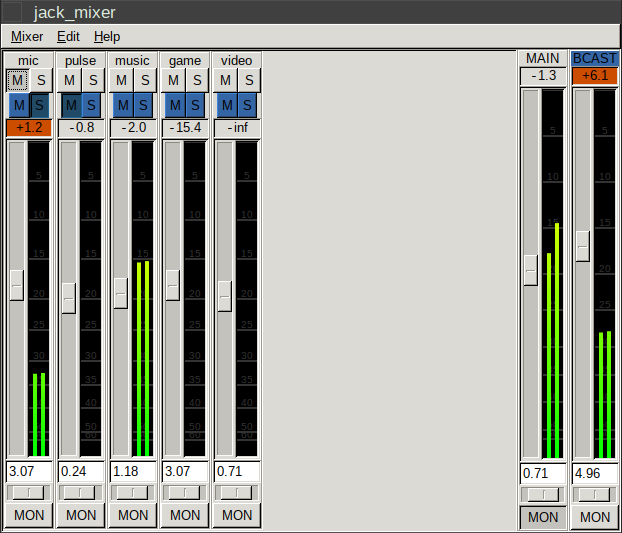The height and width of the screenshot is (533, 622).
Task: Click the mic channel name label
Action: click(29, 61)
